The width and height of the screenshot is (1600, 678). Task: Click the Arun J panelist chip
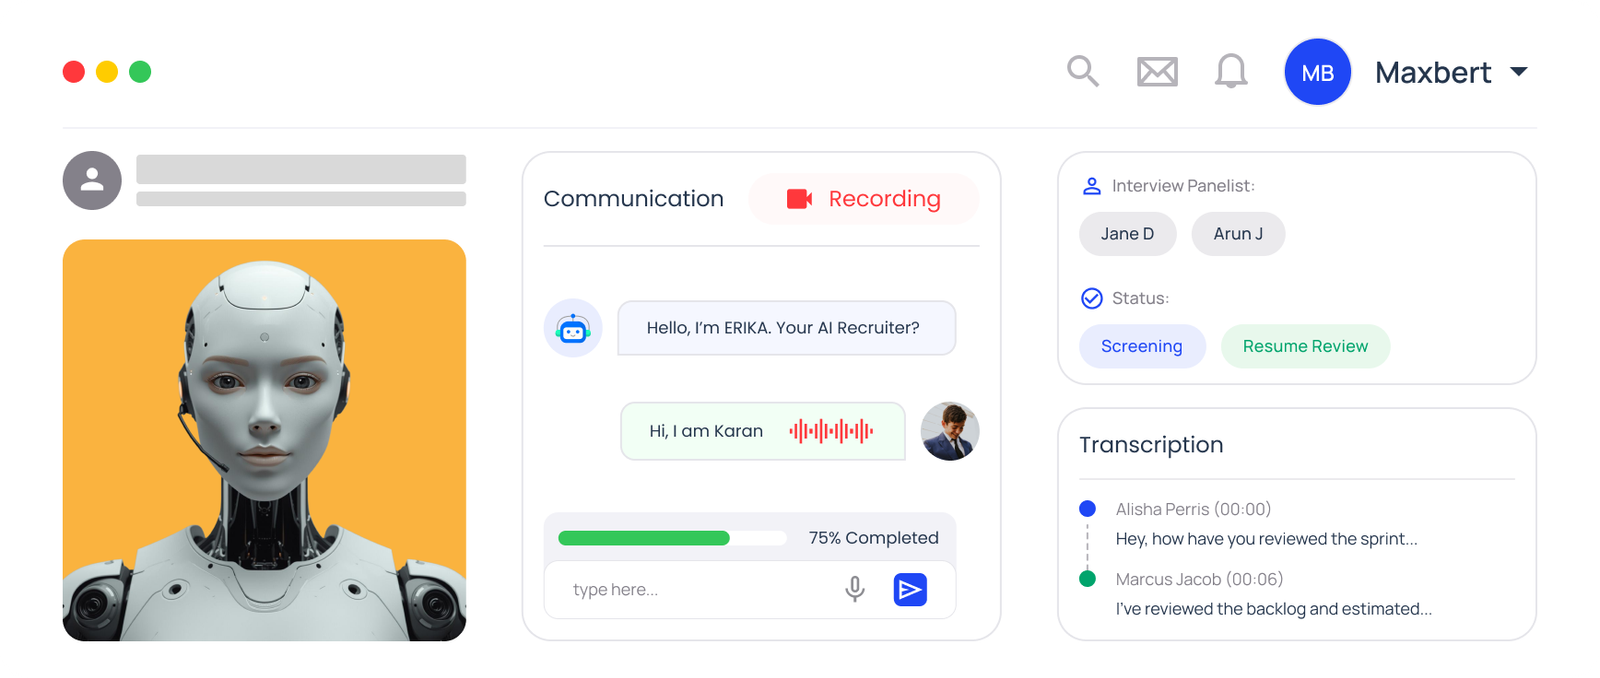tap(1238, 234)
